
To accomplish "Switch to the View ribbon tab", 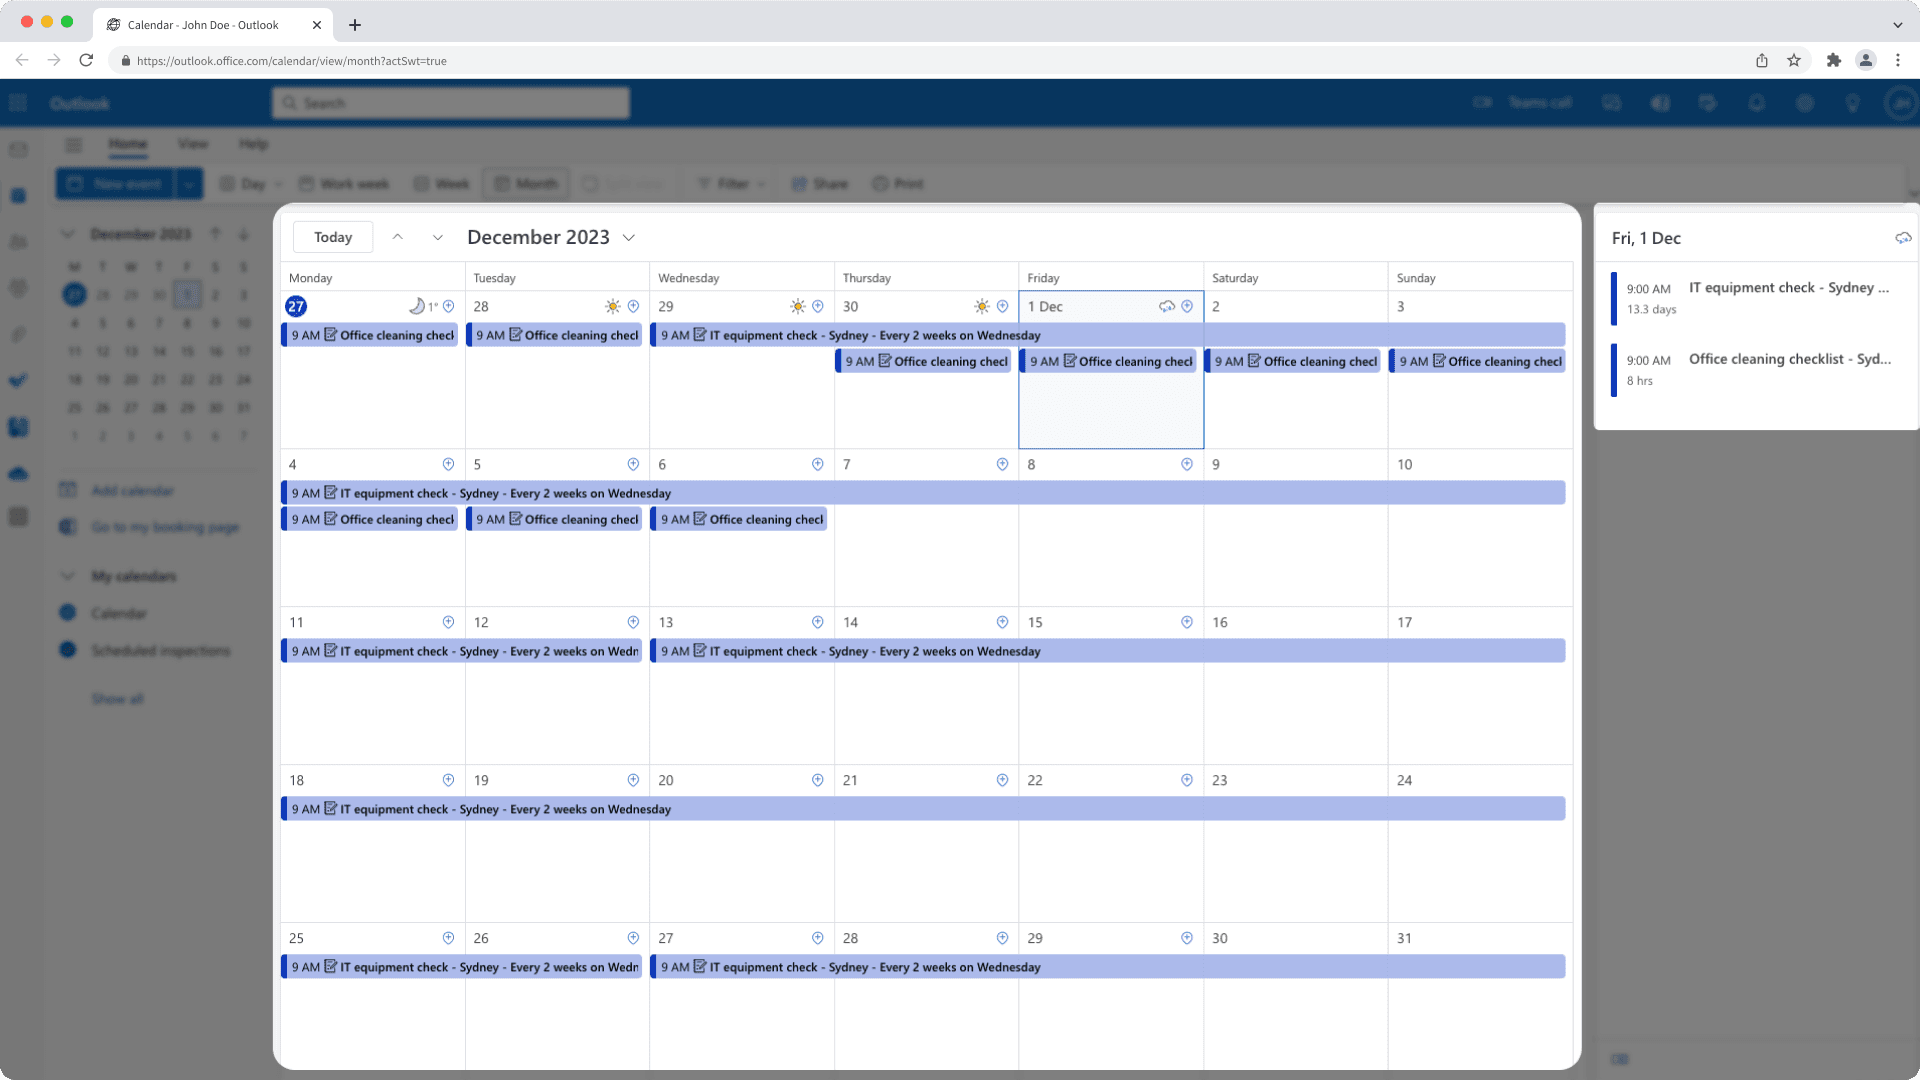I will [x=193, y=144].
